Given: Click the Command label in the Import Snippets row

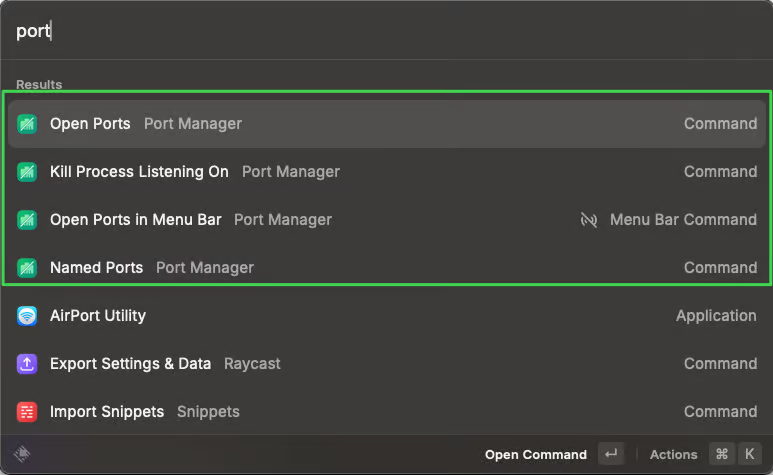Looking at the screenshot, I should pos(720,412).
